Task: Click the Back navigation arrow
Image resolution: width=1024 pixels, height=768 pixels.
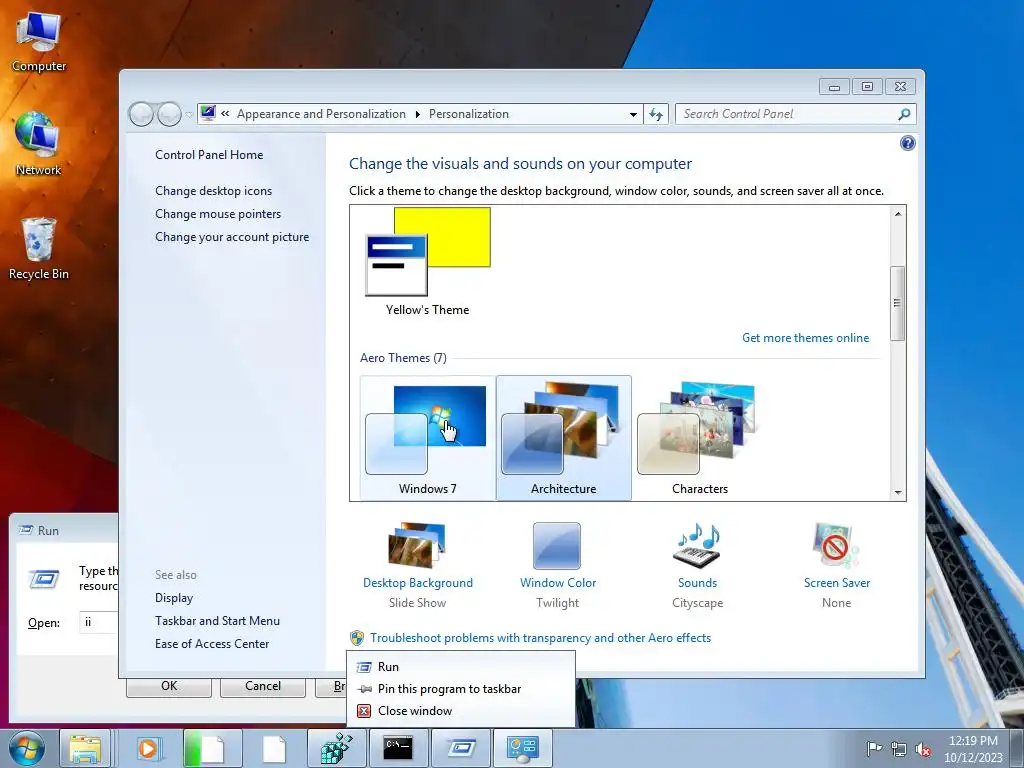Action: [x=141, y=114]
